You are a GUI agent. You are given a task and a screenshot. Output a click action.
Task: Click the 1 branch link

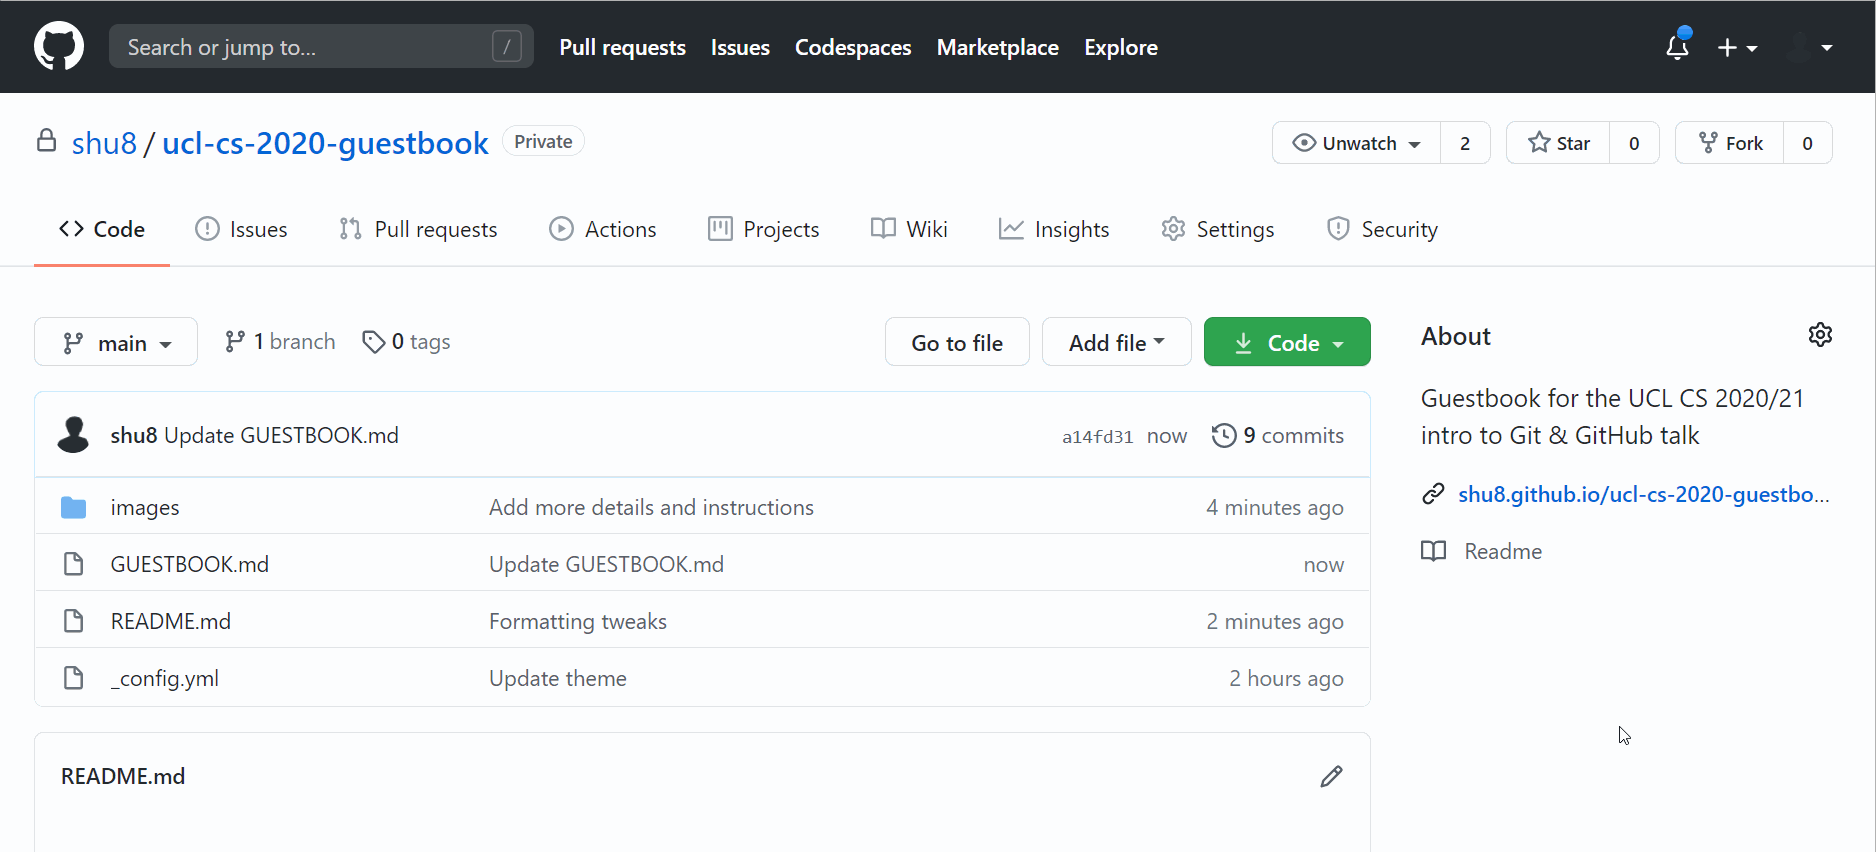[280, 342]
